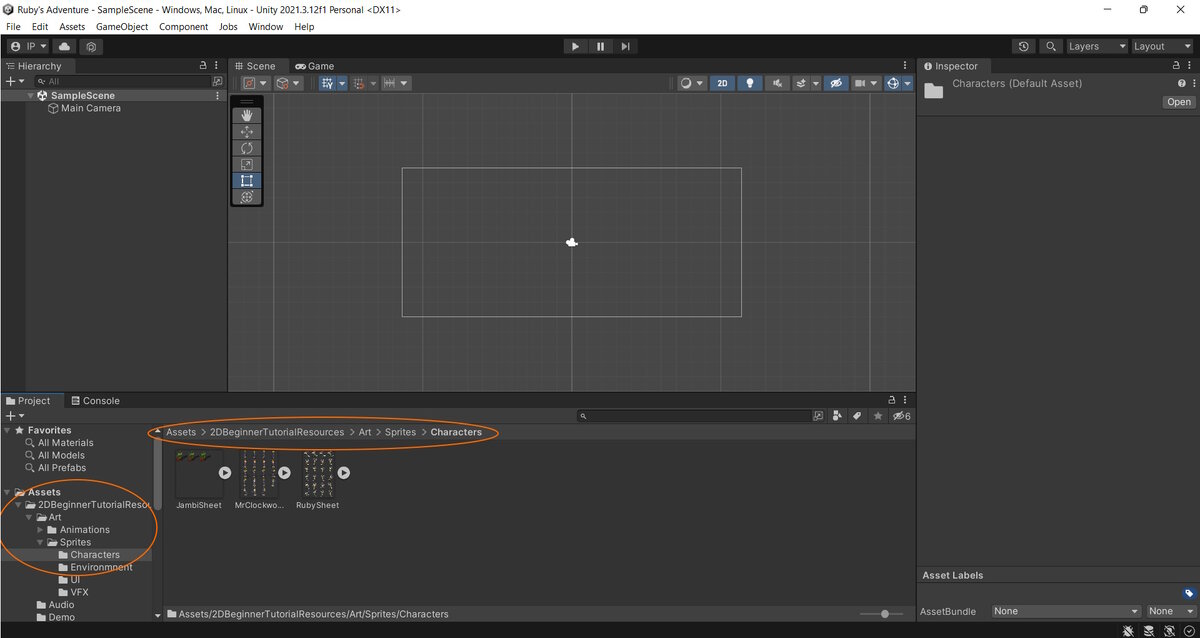Toggle scene audio mute icon
1200x638 pixels.
click(x=776, y=83)
